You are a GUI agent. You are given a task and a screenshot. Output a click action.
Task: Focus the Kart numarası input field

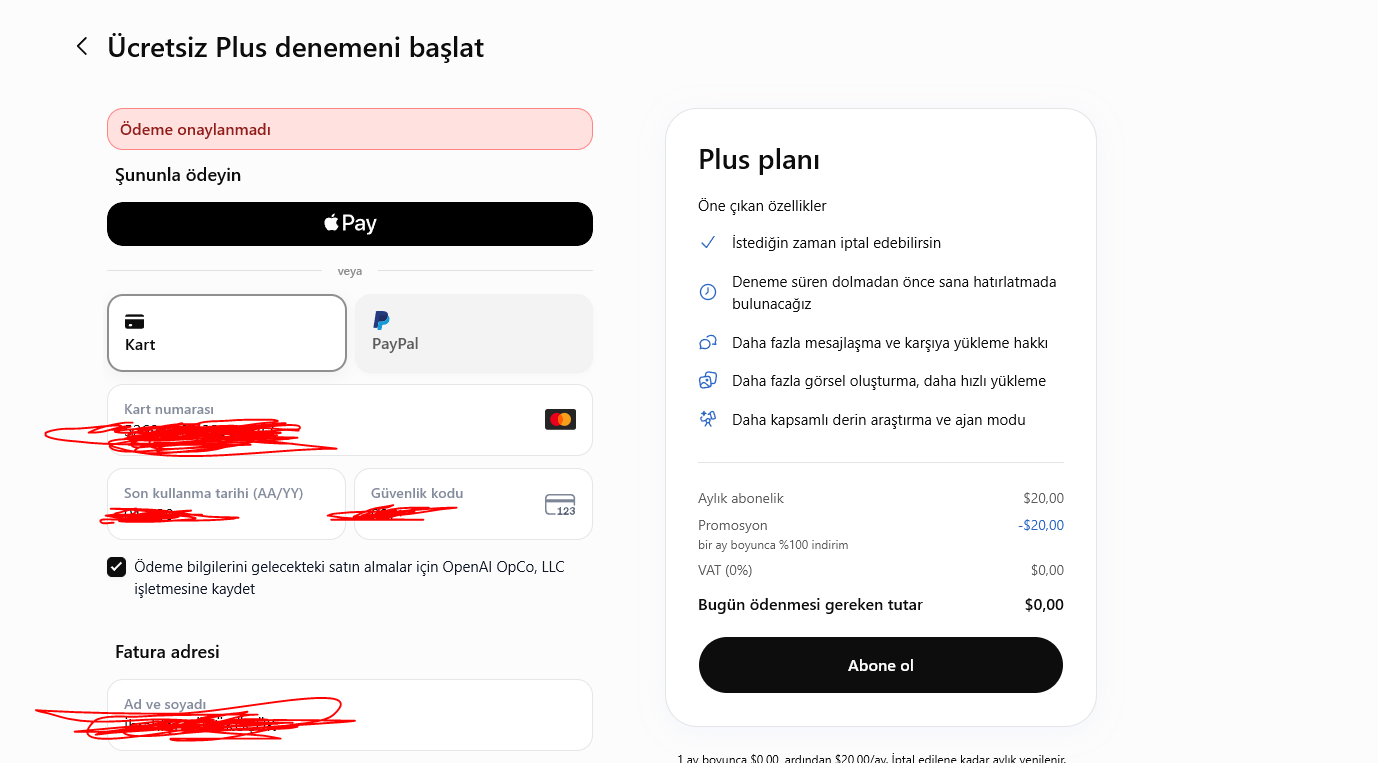click(x=350, y=420)
